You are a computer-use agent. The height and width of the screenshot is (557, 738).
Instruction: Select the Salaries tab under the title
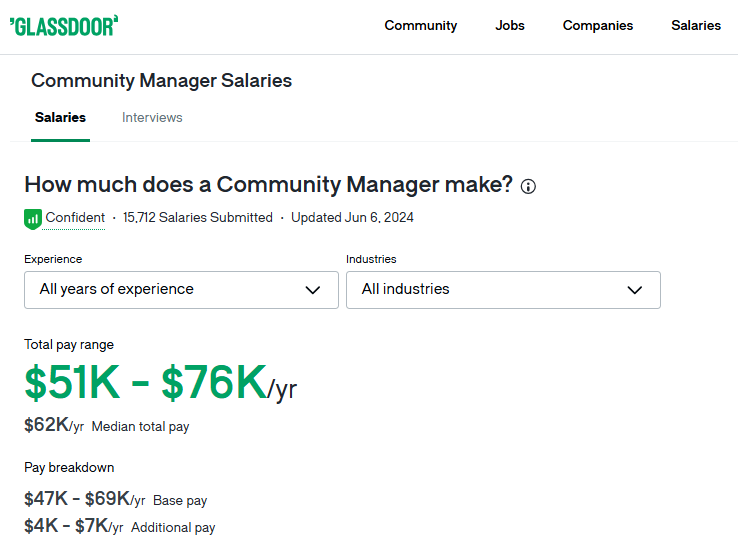click(60, 117)
